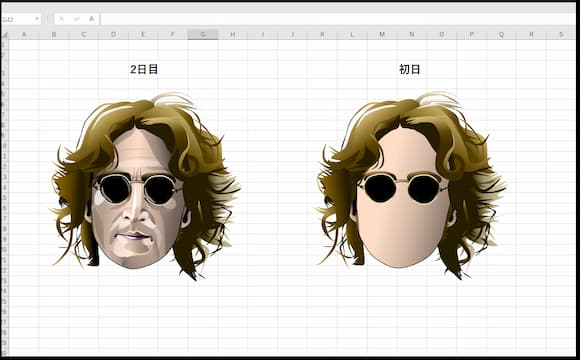
Task: Click the select-all corner triangle
Action: [x=5, y=35]
